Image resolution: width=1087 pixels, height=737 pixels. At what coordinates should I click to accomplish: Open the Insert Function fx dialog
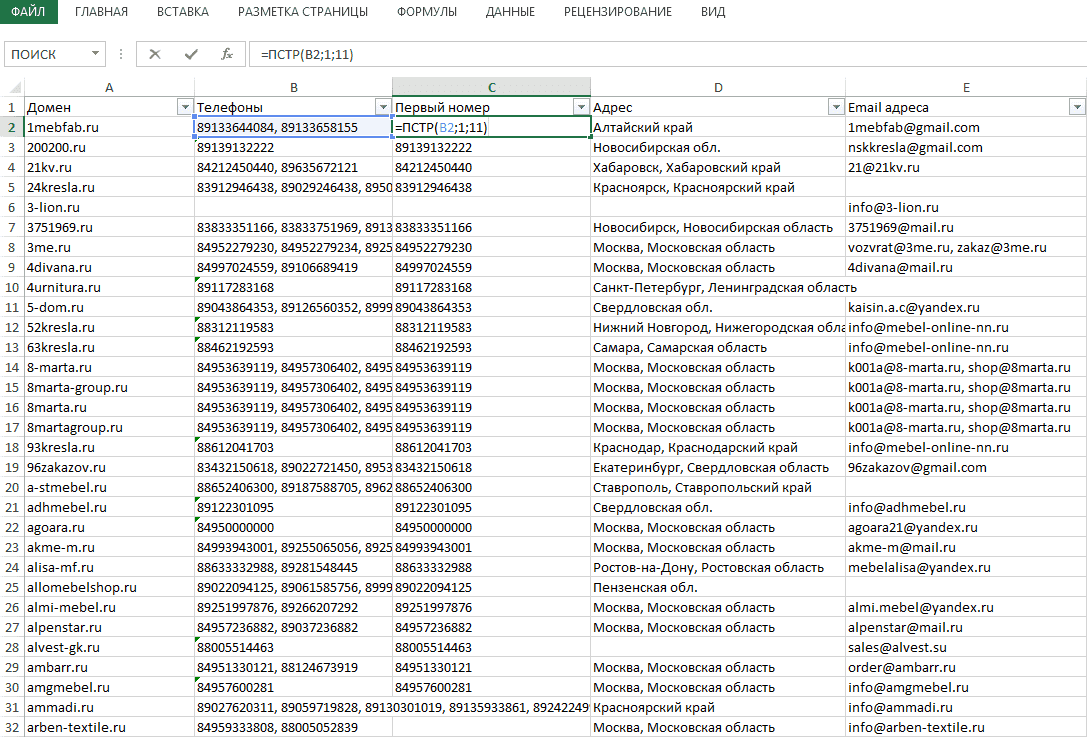coord(227,54)
